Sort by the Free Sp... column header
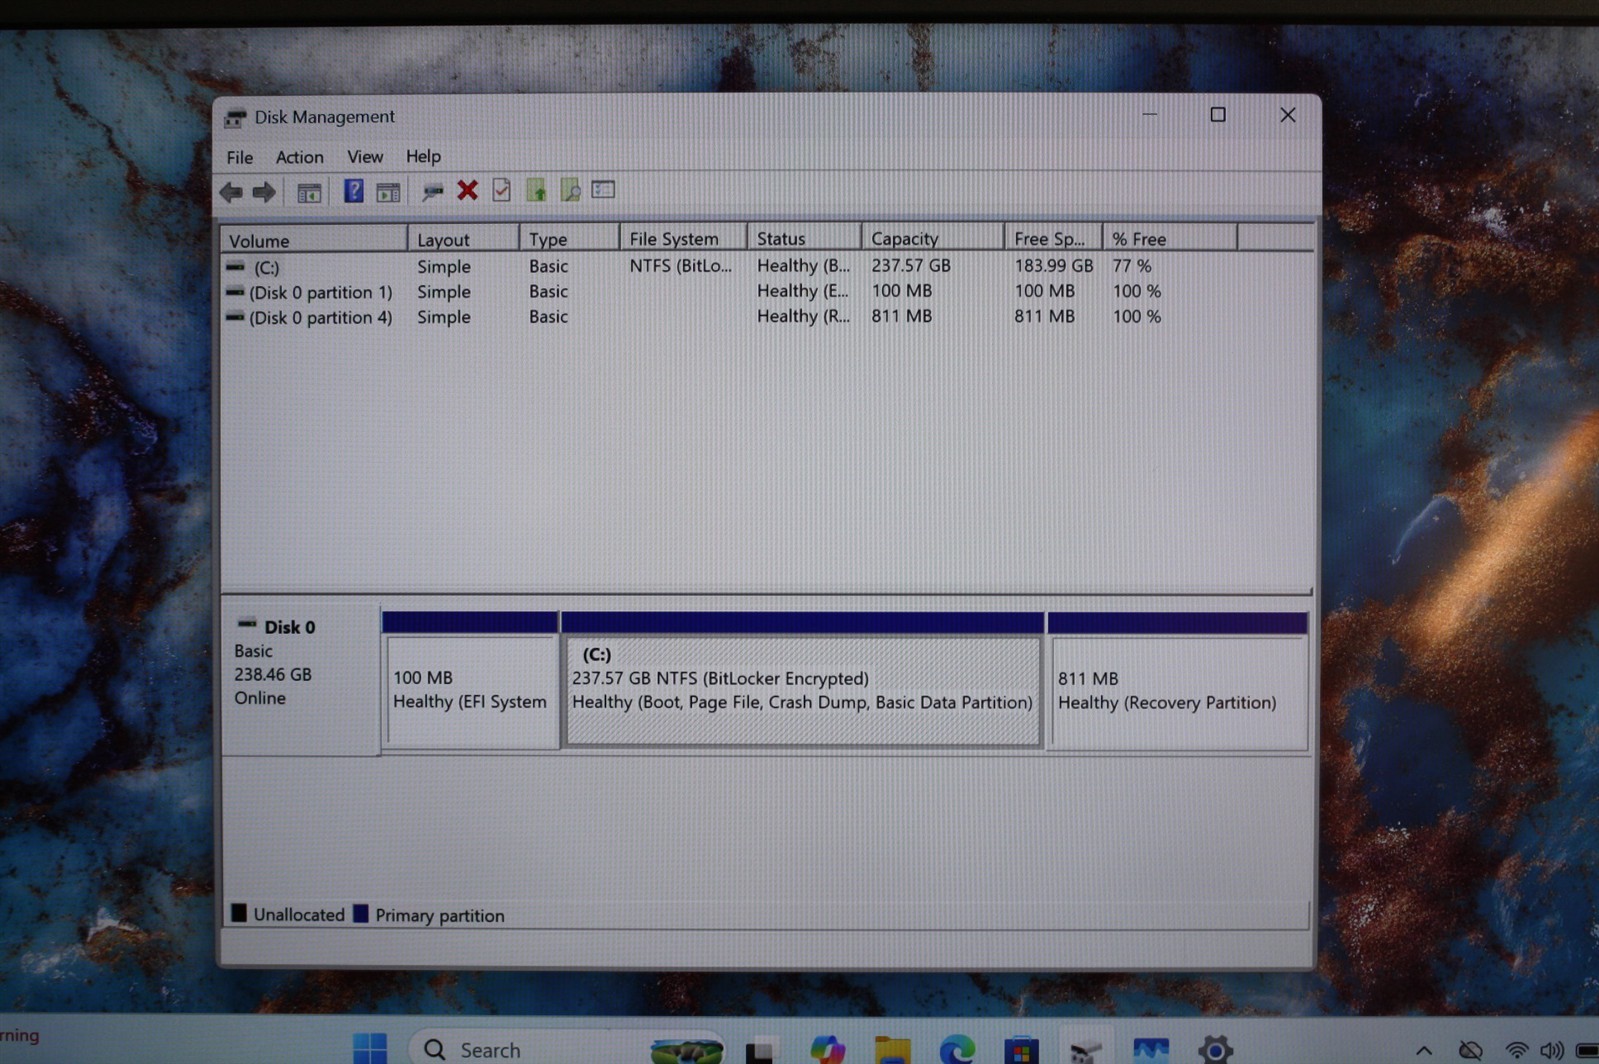The width and height of the screenshot is (1599, 1064). pos(1053,238)
